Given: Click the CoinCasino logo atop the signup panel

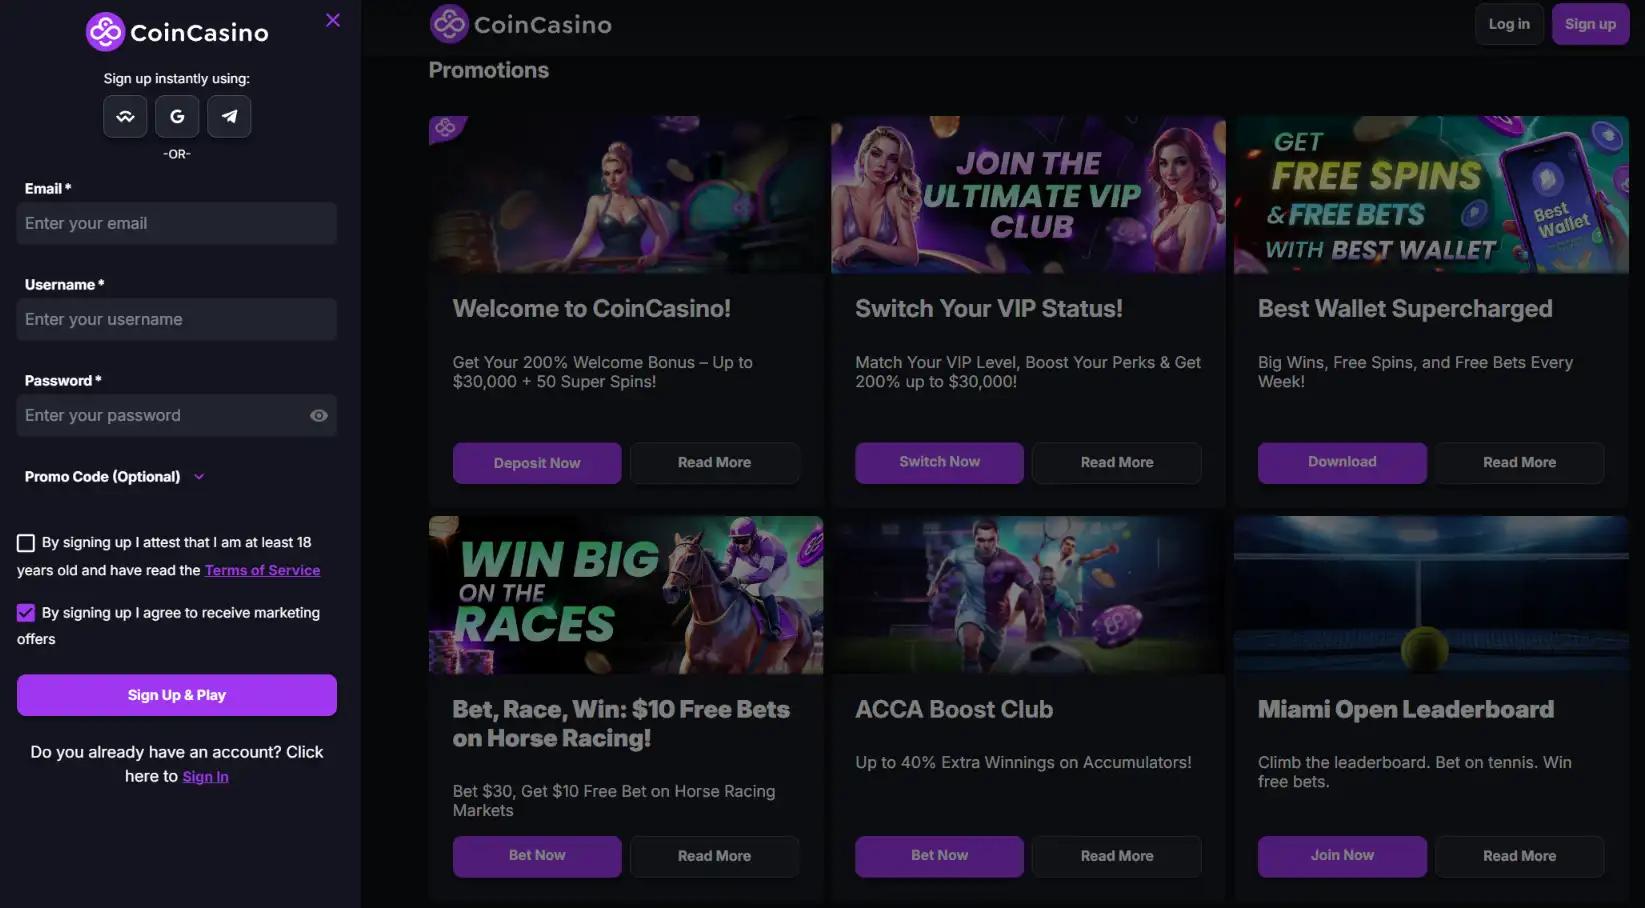Looking at the screenshot, I should click(176, 32).
